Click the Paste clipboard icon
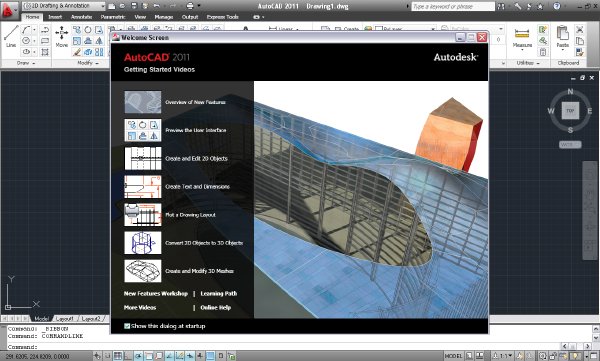 [562, 37]
